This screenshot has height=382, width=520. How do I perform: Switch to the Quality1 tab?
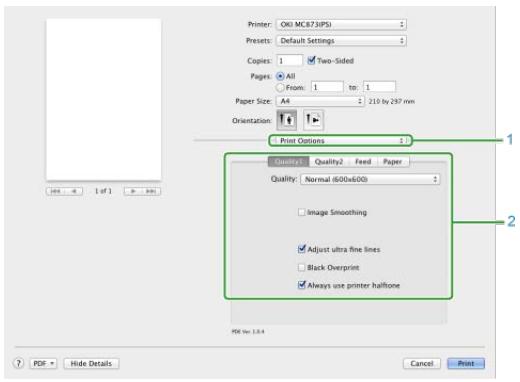[289, 162]
